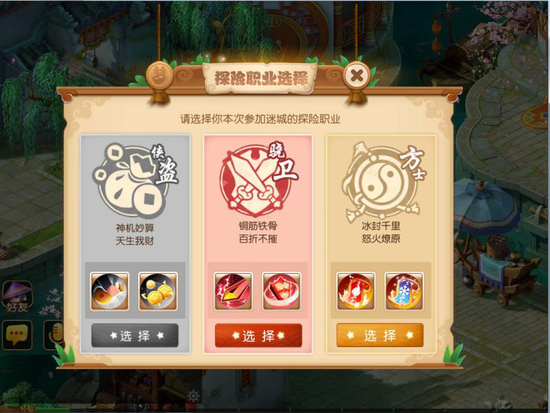Image resolution: width=550 pixels, height=413 pixels.
Task: Select the 侠盗 first skill icon
Action: (x=109, y=291)
